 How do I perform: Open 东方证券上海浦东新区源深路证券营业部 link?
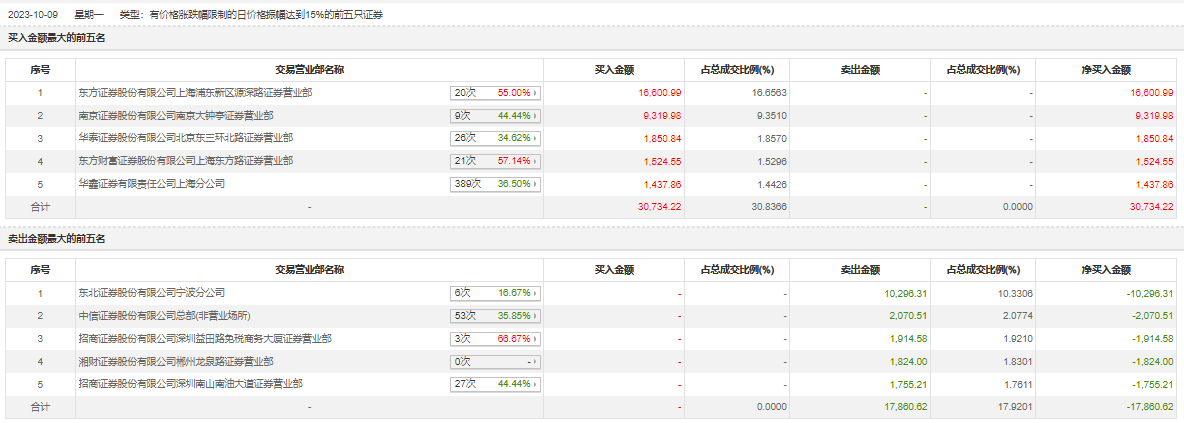(195, 92)
